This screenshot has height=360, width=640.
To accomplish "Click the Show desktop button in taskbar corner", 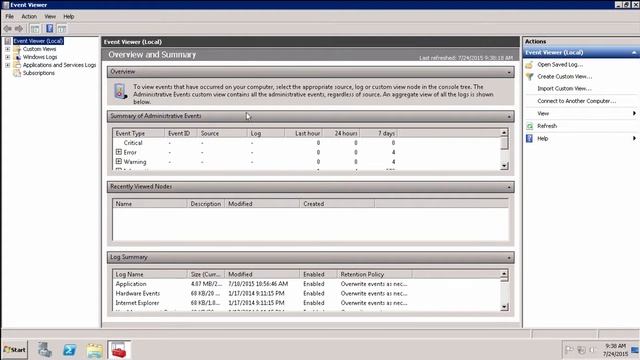I will (x=635, y=350).
